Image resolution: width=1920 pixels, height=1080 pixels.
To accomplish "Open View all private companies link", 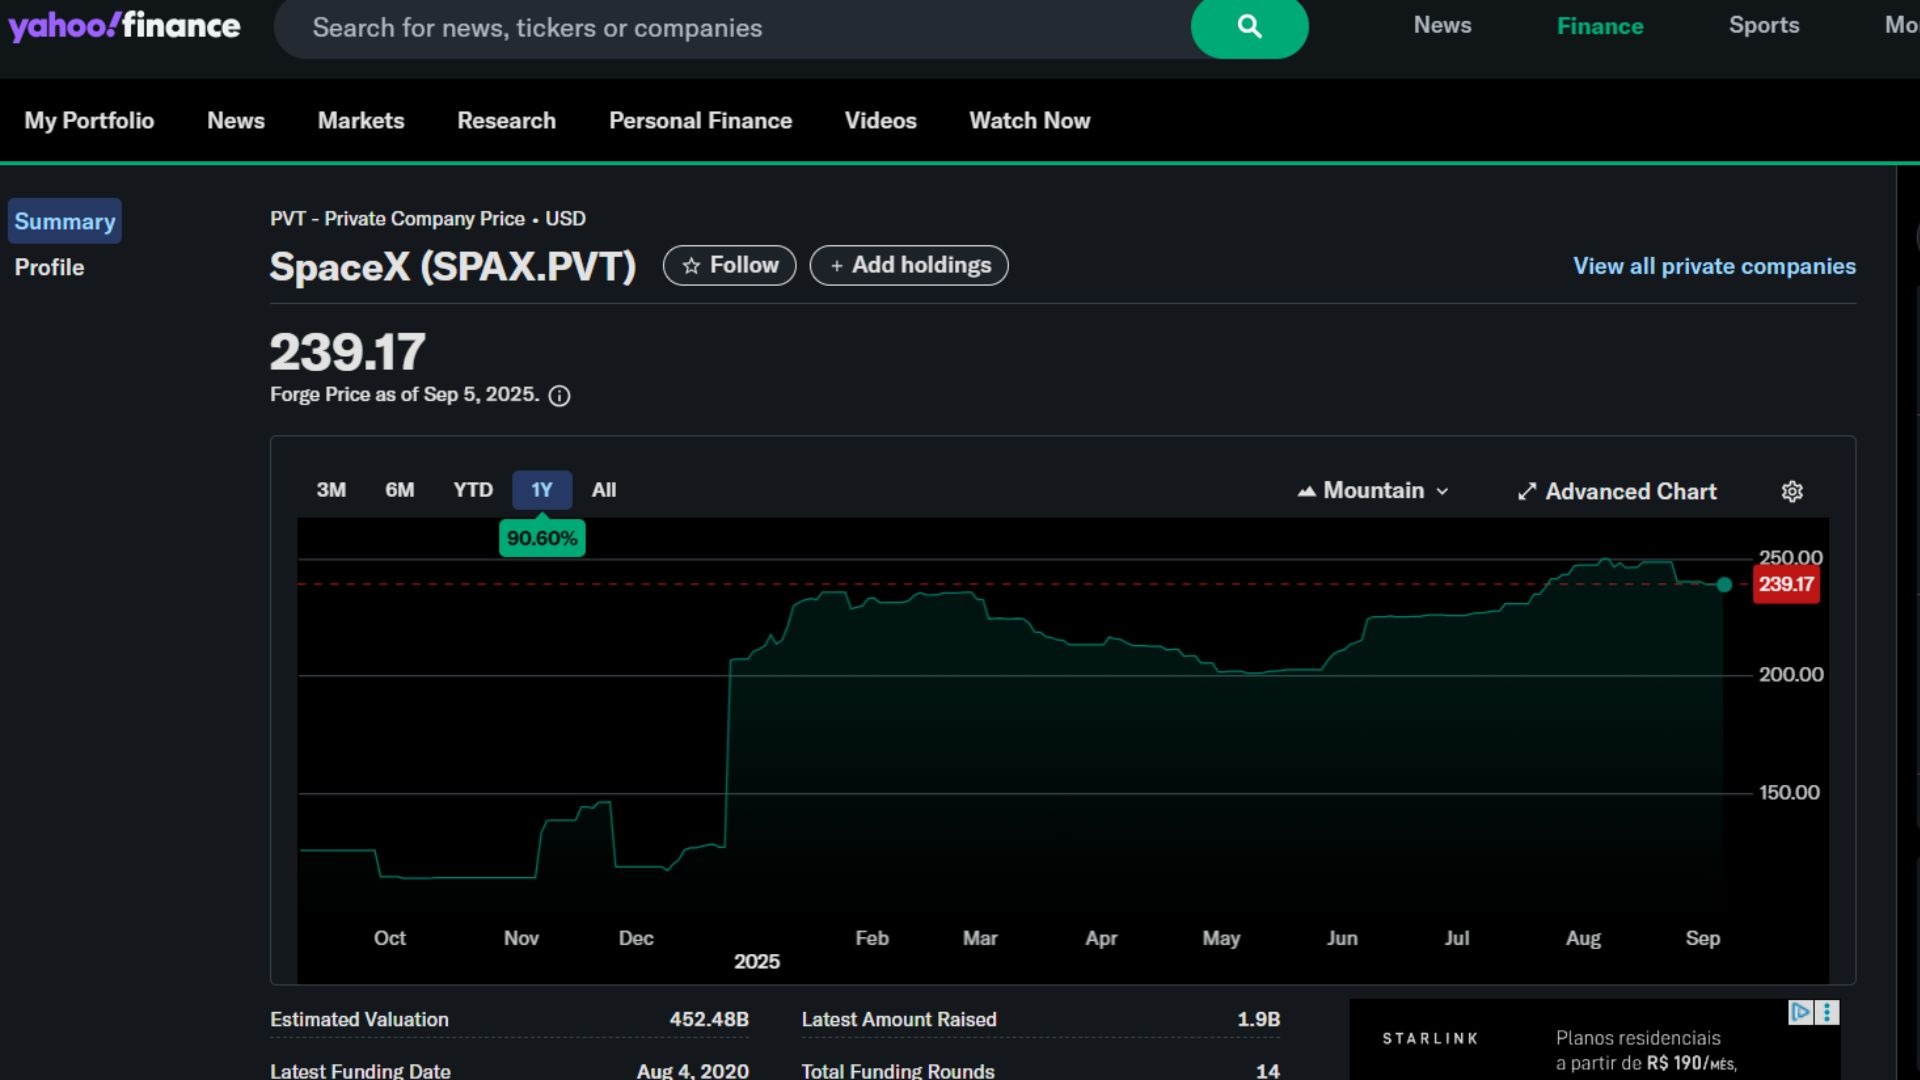I will 1714,266.
